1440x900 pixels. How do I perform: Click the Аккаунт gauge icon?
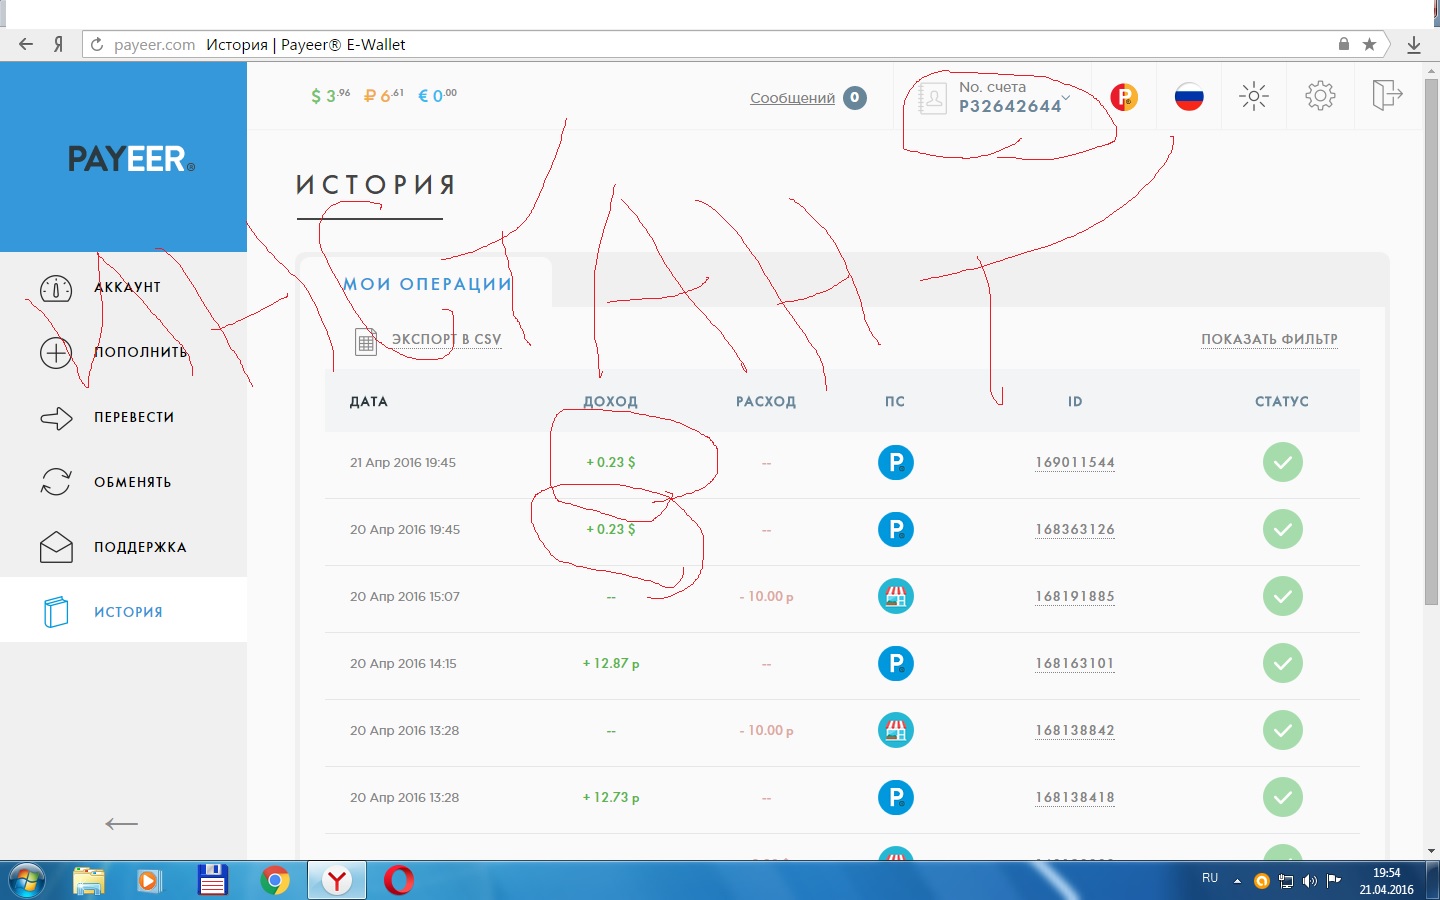56,289
